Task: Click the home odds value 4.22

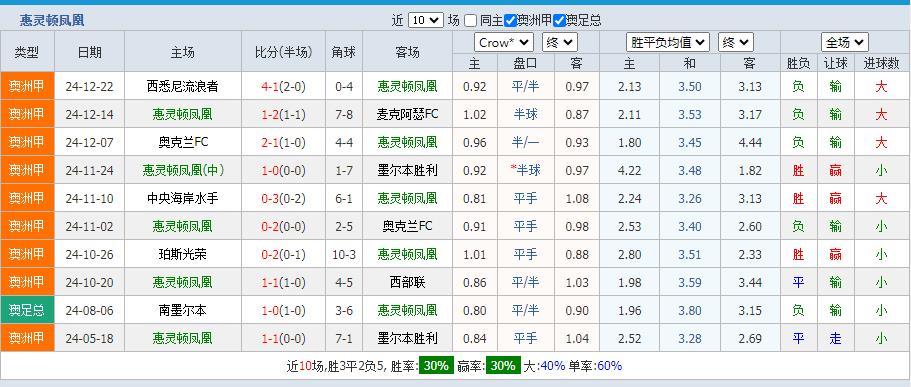Action: pyautogui.click(x=630, y=170)
